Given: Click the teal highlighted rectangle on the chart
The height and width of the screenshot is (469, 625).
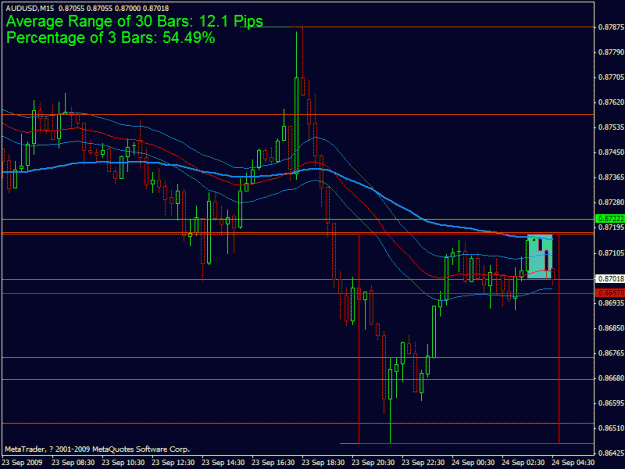Looking at the screenshot, I should click(540, 256).
